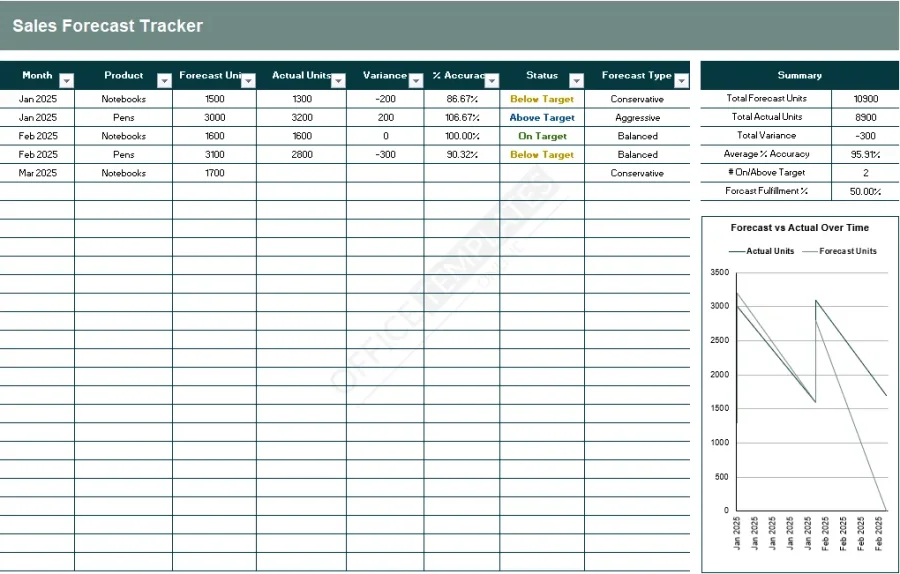The image size is (900, 574).
Task: Select the accuracy cell 90.32%
Action: tap(462, 154)
